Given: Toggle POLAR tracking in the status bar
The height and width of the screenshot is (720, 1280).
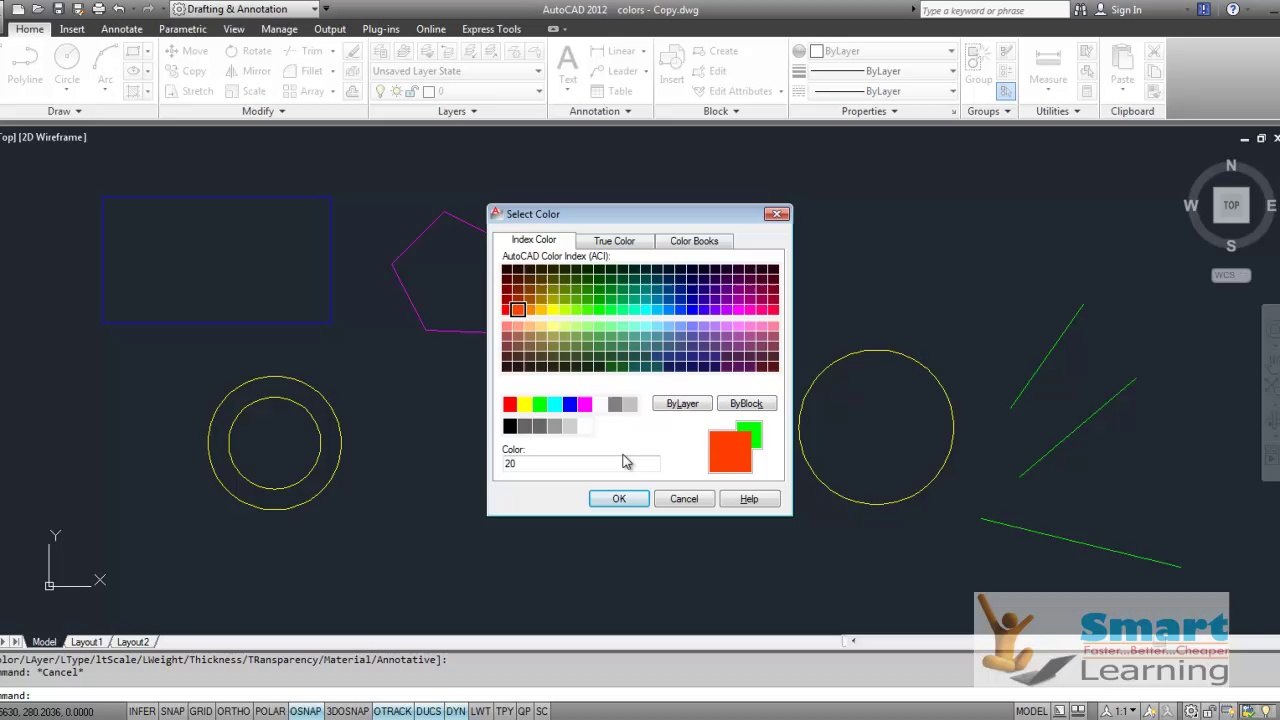Looking at the screenshot, I should point(270,711).
